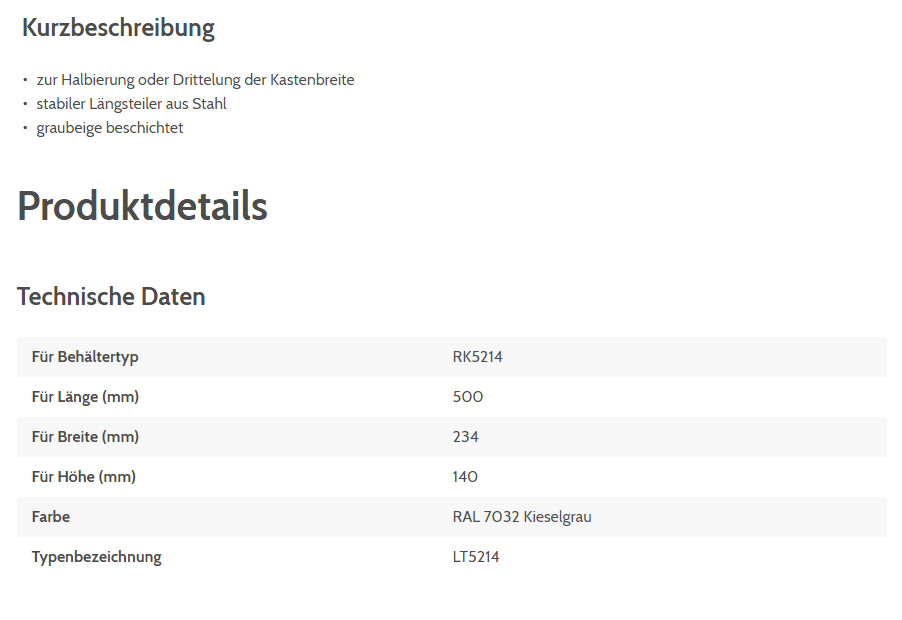Image resolution: width=902 pixels, height=620 pixels.
Task: Click the Typenbezeichnung row label
Action: click(96, 557)
